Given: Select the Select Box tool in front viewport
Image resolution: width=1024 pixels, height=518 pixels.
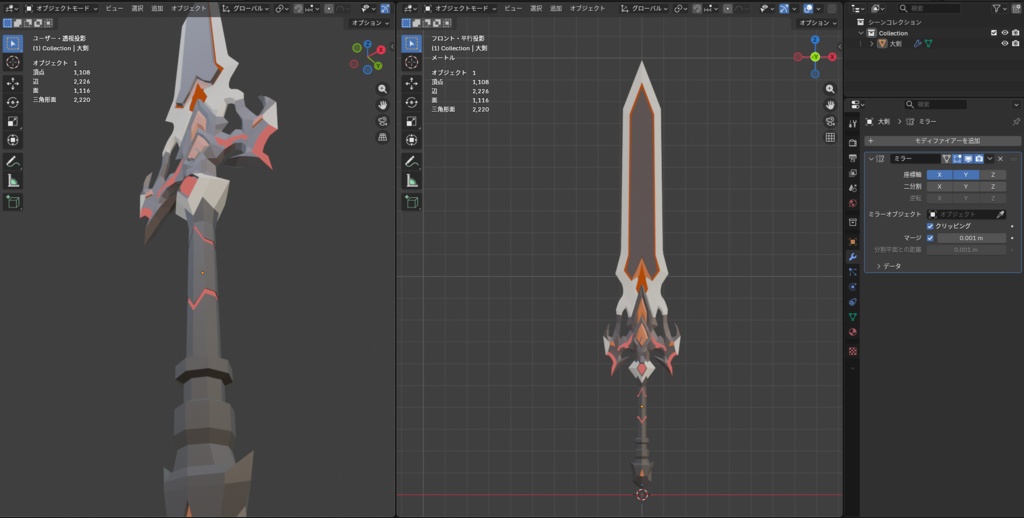Looking at the screenshot, I should click(411, 44).
